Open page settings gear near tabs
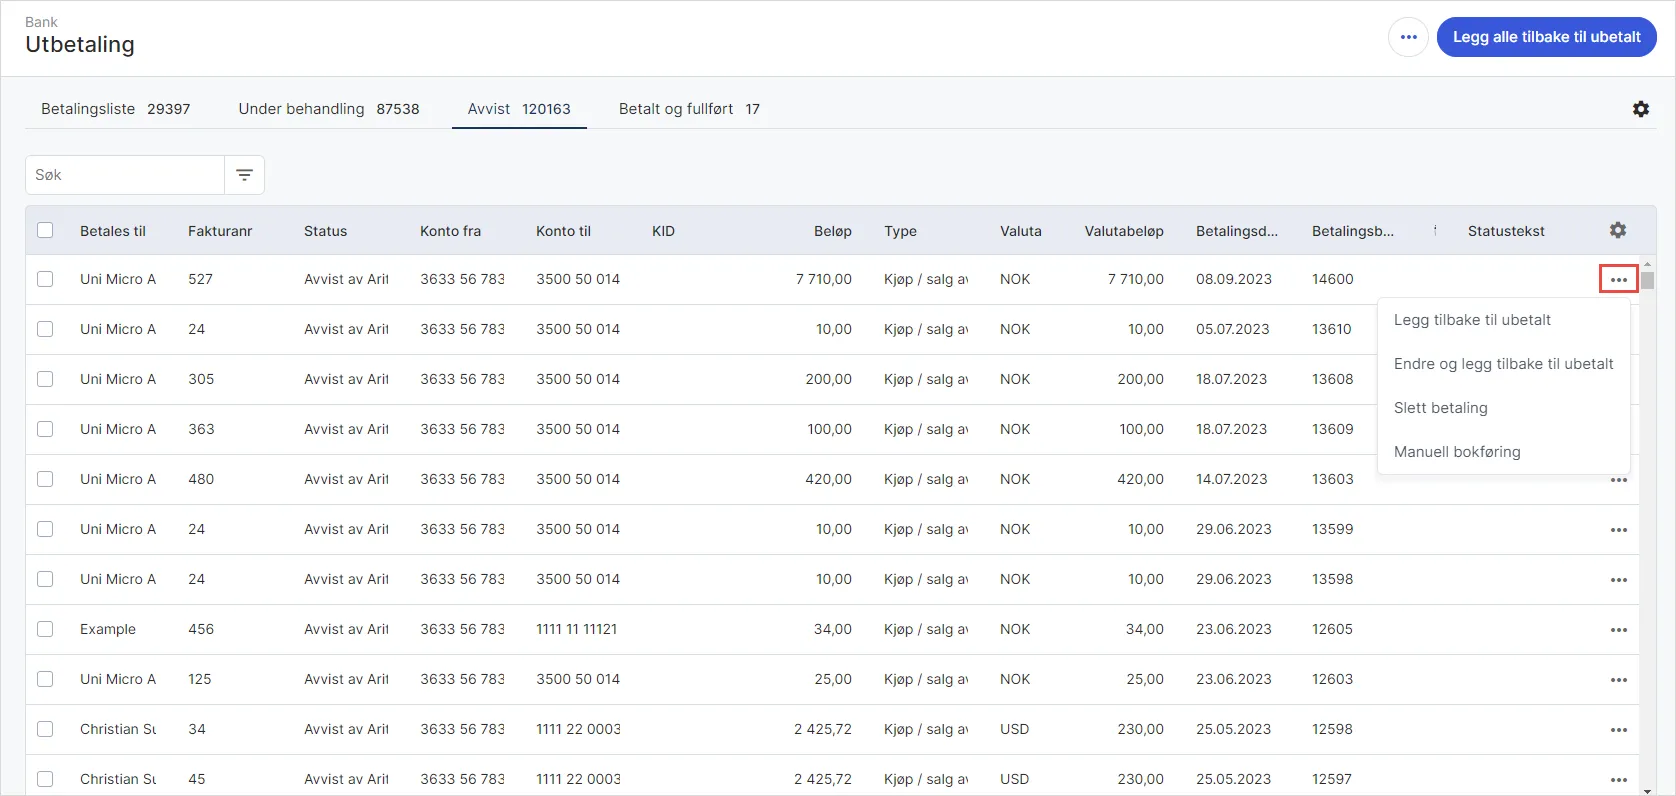The height and width of the screenshot is (796, 1676). coord(1640,109)
